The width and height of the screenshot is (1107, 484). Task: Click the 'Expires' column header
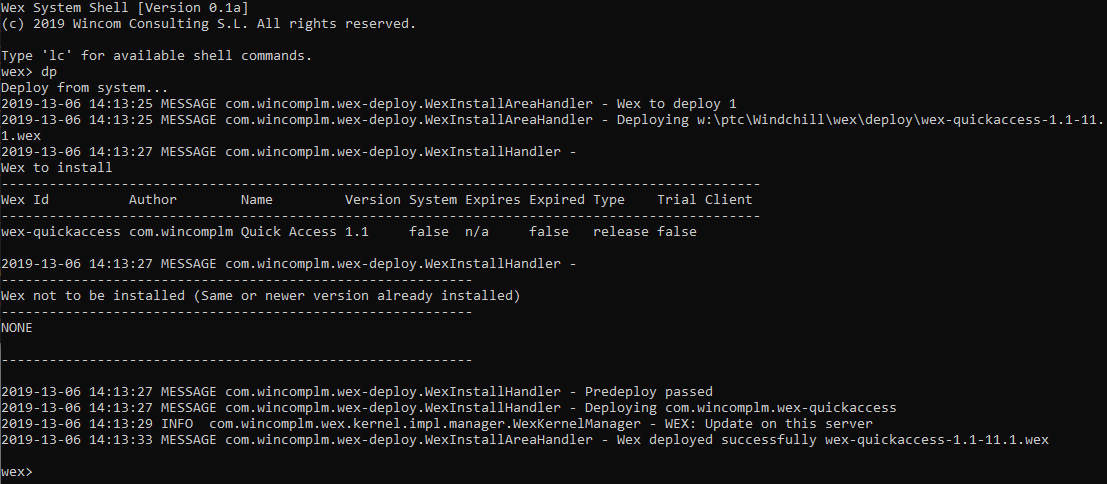493,200
